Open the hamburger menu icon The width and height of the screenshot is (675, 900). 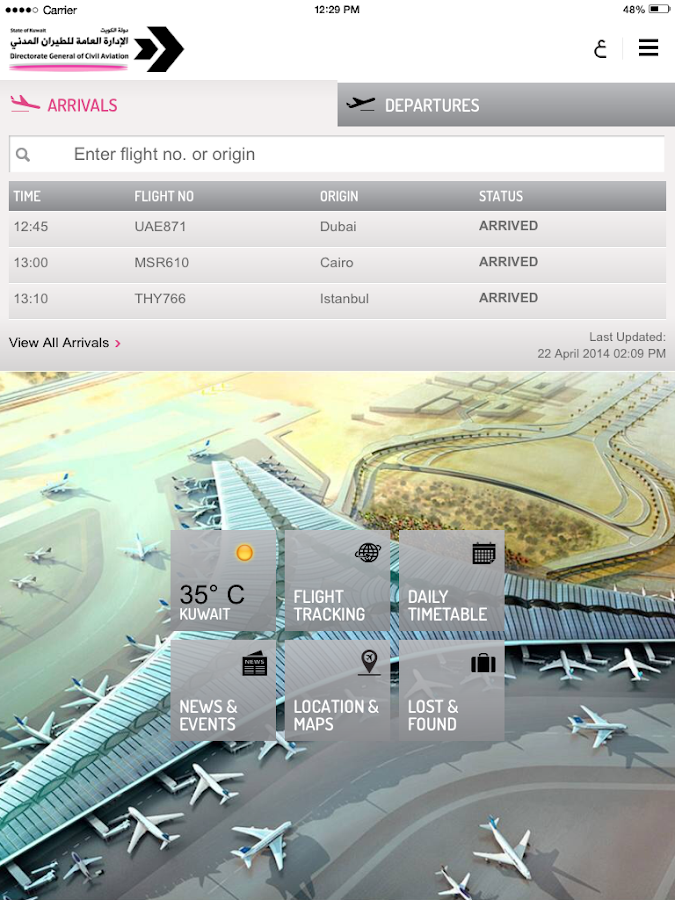(x=648, y=48)
